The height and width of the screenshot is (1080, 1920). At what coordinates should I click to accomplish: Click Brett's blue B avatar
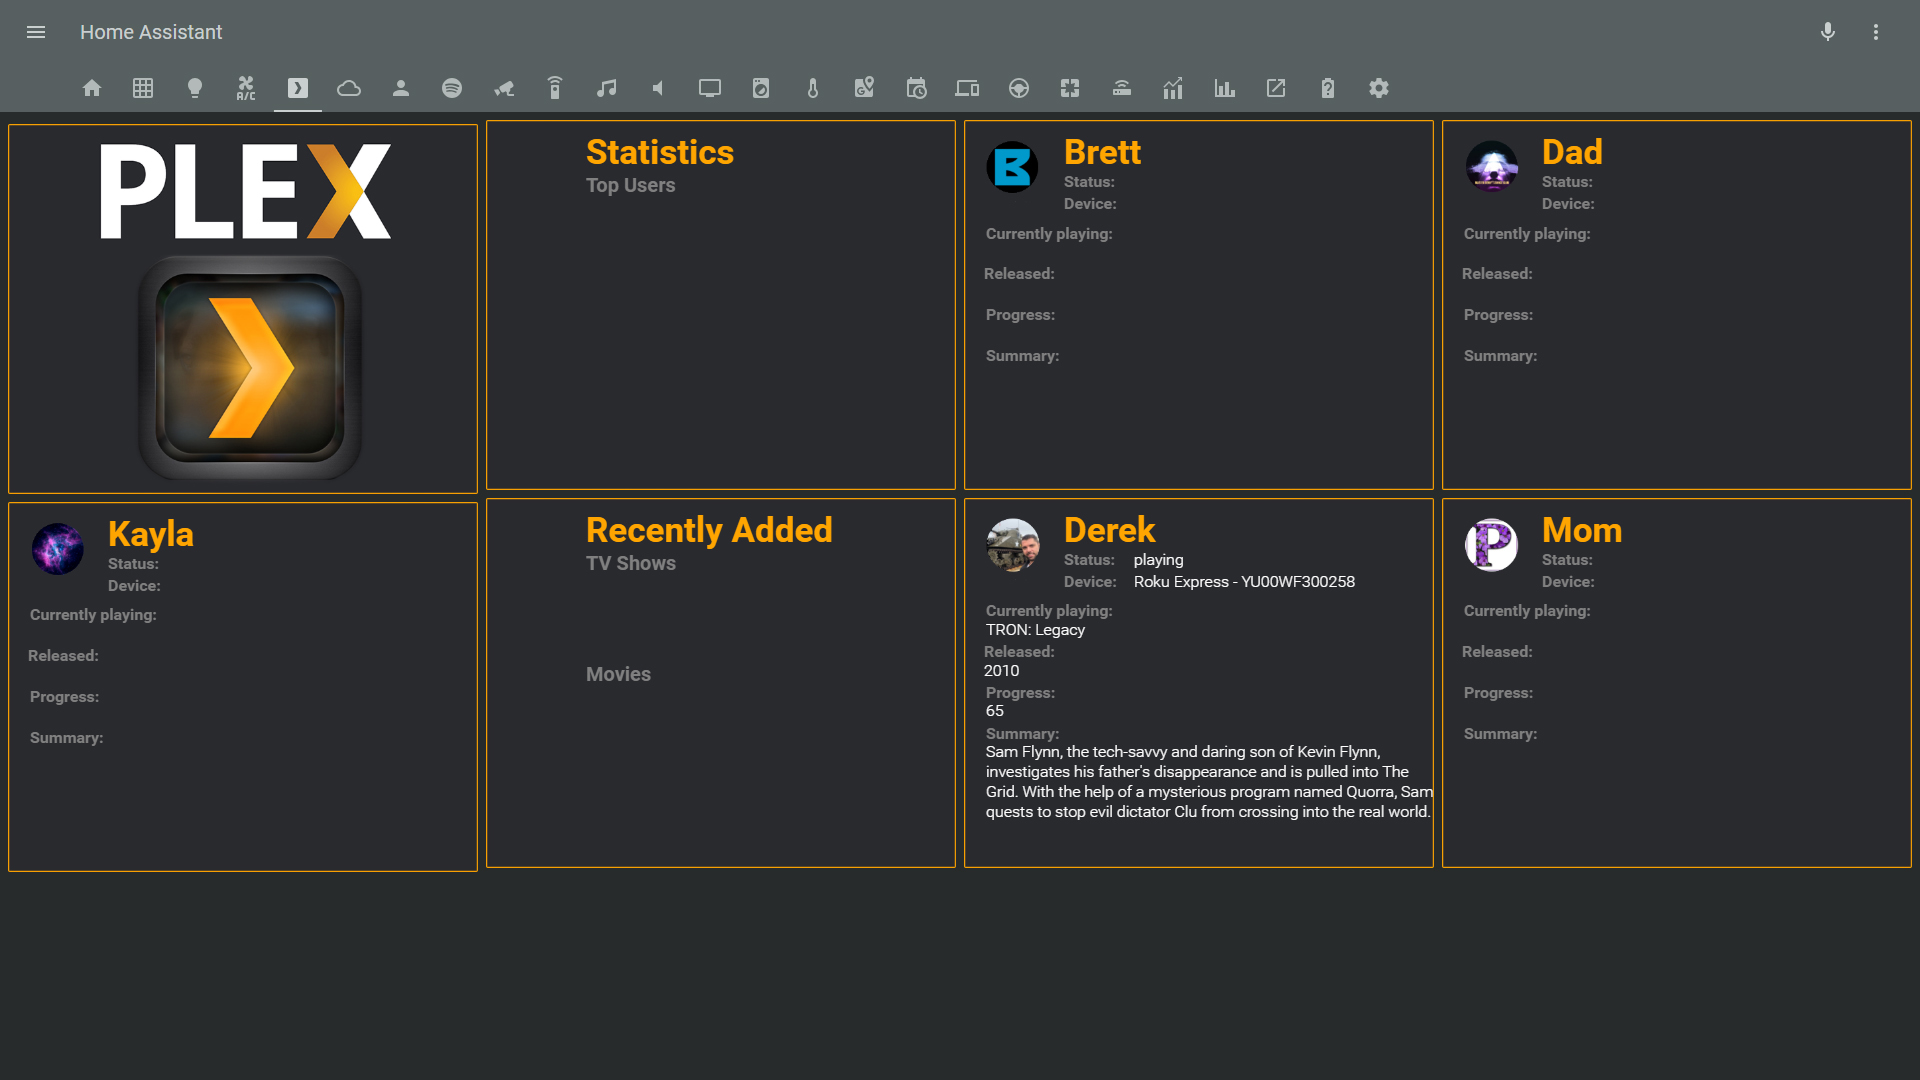(x=1012, y=167)
